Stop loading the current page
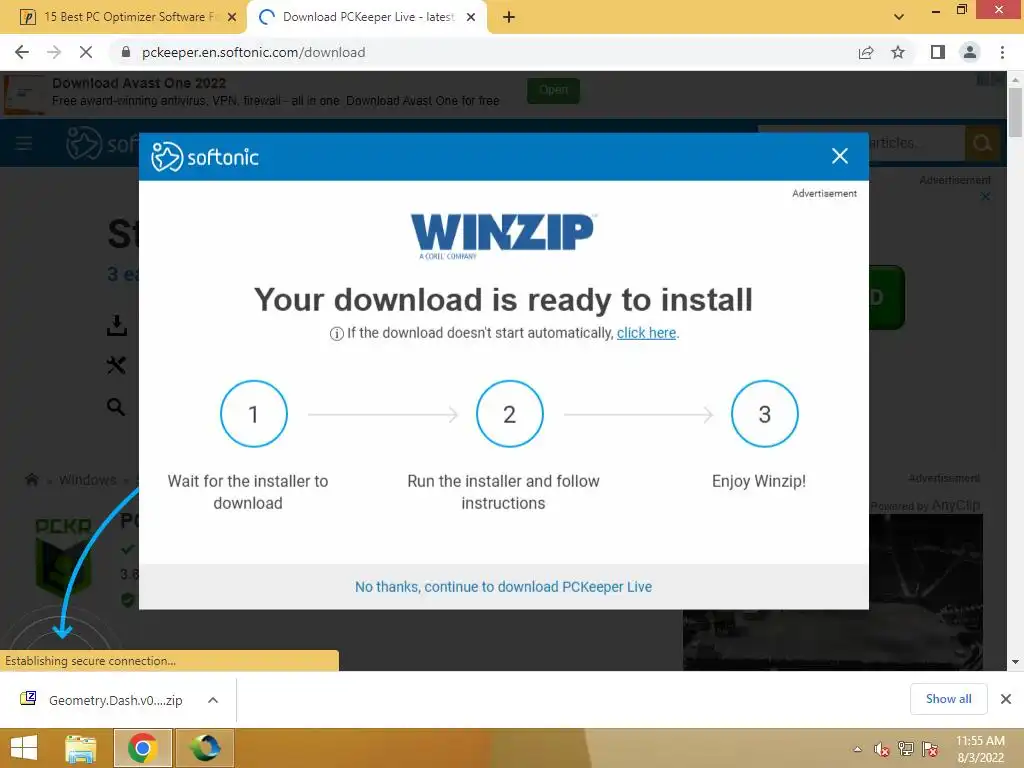Image resolution: width=1024 pixels, height=768 pixels. point(86,52)
